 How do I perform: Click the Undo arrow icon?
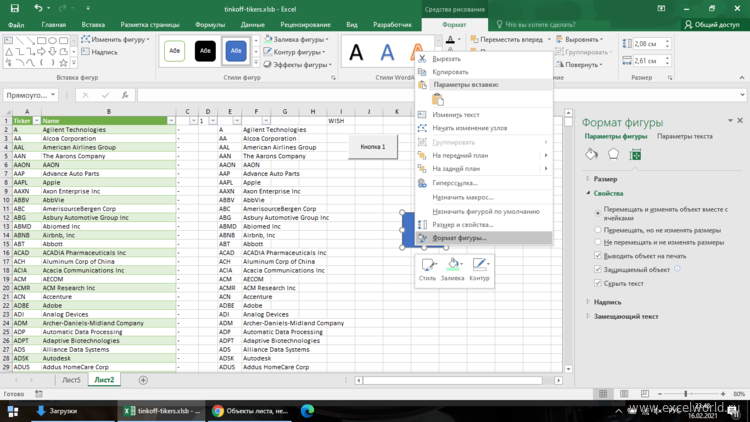pyautogui.click(x=38, y=8)
